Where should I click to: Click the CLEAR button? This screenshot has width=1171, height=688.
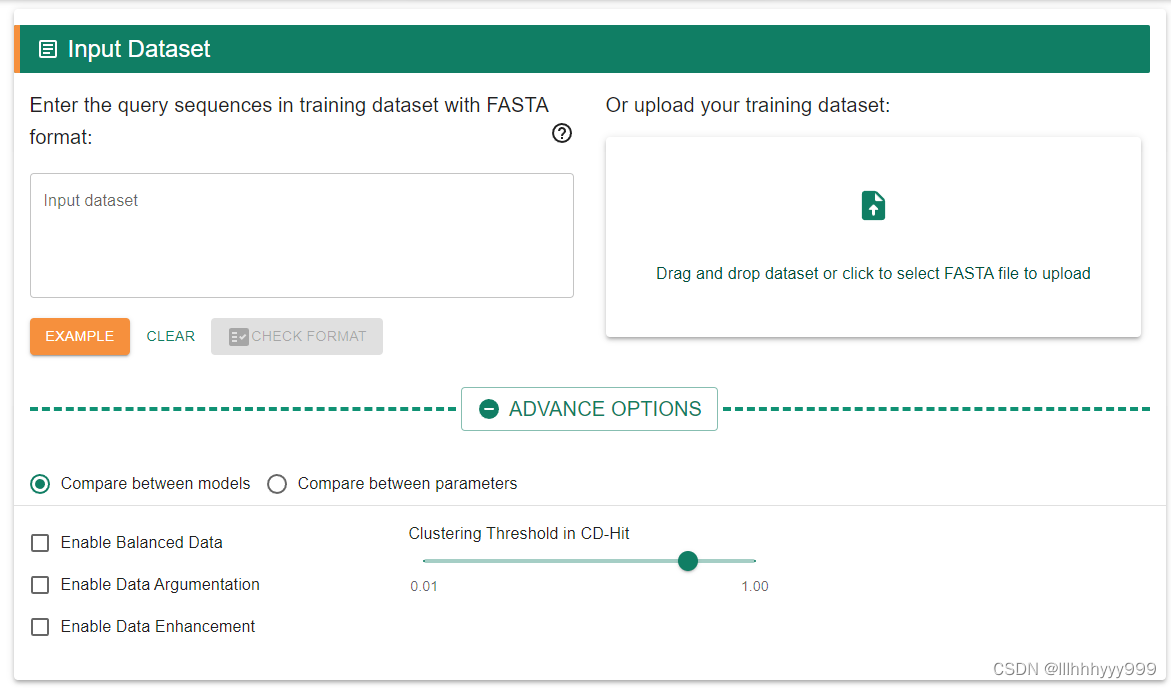pyautogui.click(x=170, y=336)
